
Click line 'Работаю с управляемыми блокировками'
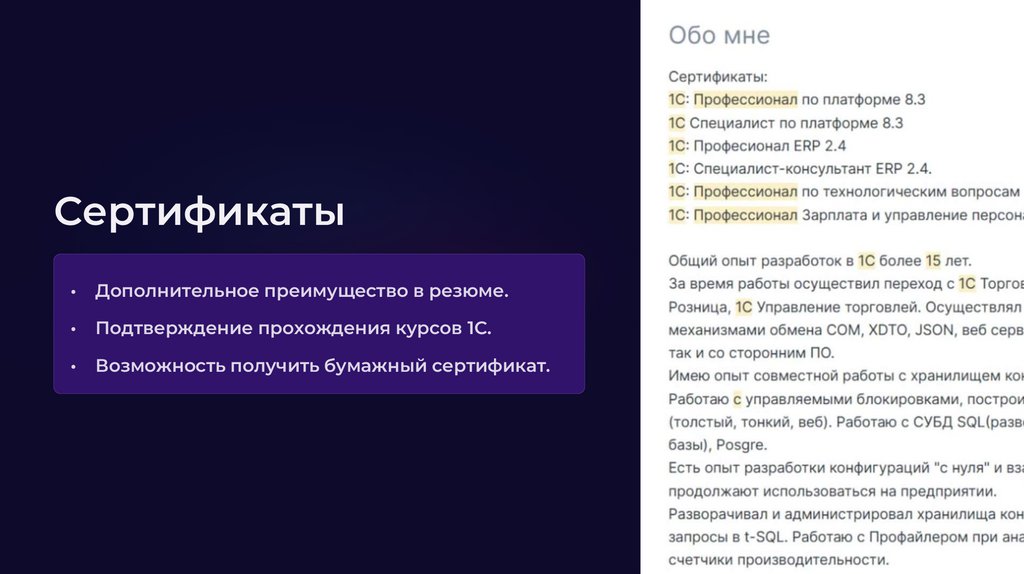pos(846,399)
